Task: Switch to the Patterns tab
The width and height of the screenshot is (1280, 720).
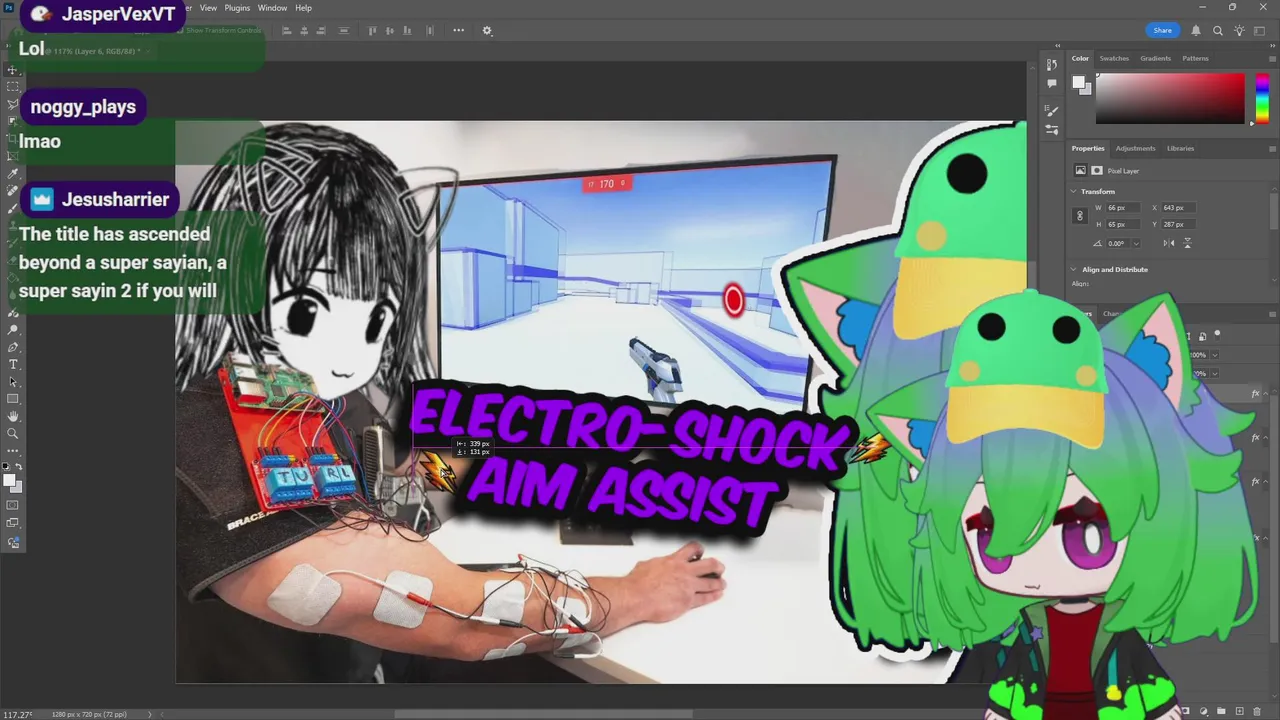Action: click(1195, 58)
